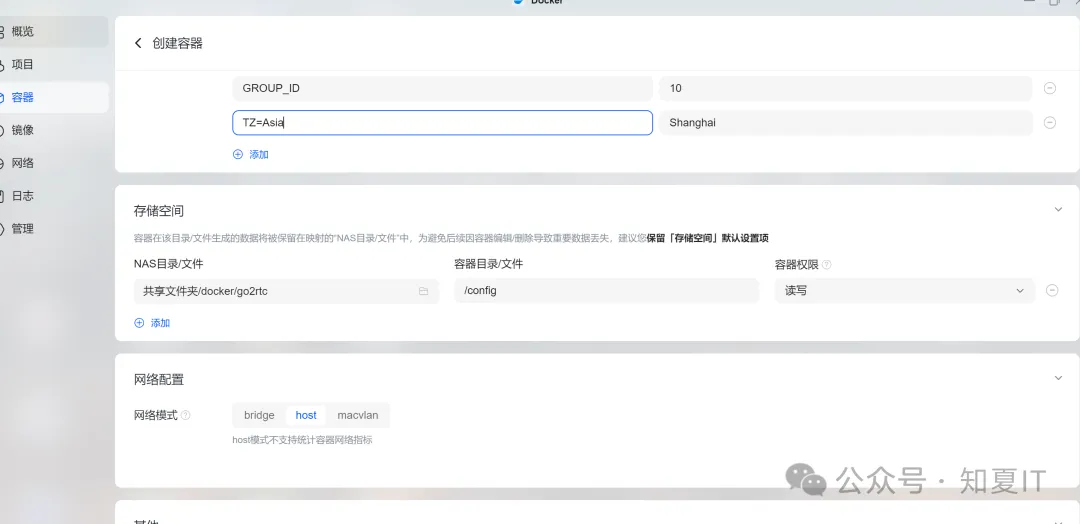1080x524 pixels.
Task: Focus the TZ=Asia variable name field
Action: [442, 123]
